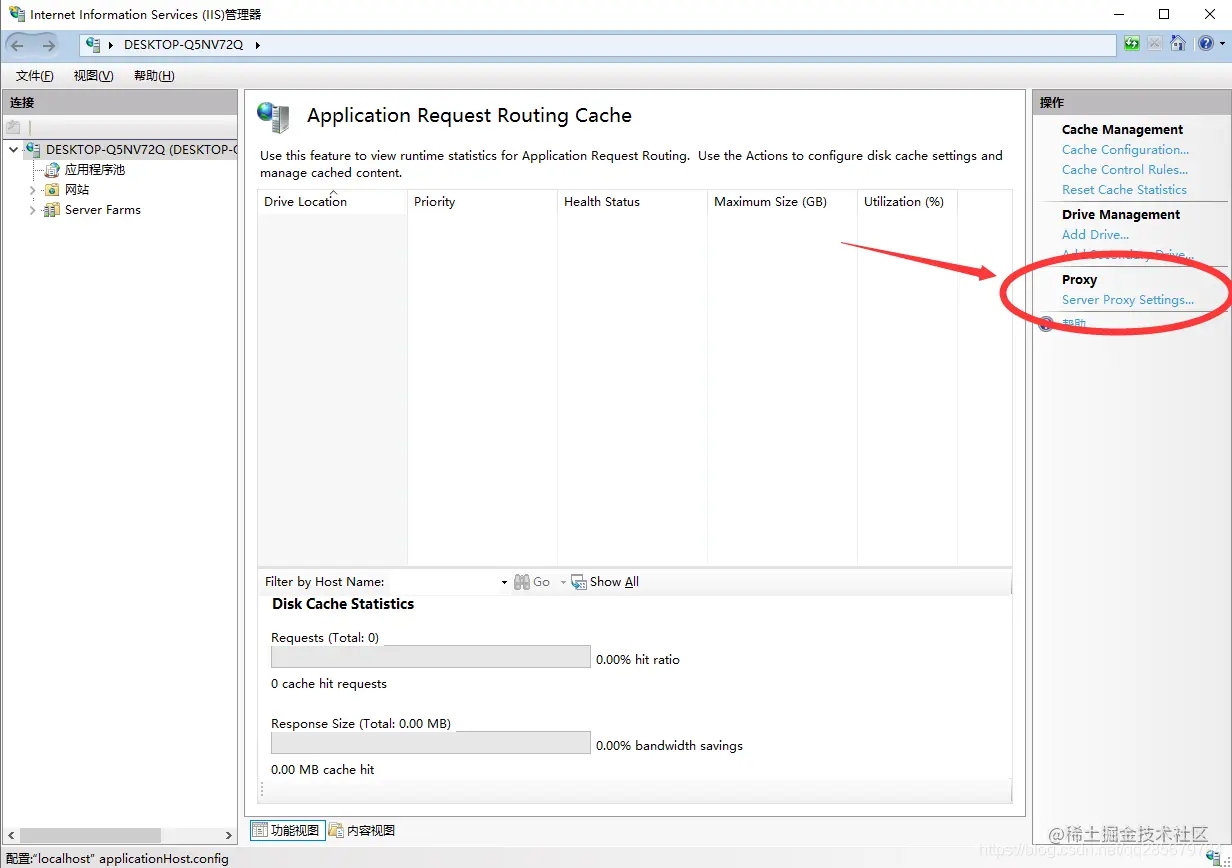Switch to 内容视图 tab
This screenshot has height=868, width=1232.
tap(361, 830)
